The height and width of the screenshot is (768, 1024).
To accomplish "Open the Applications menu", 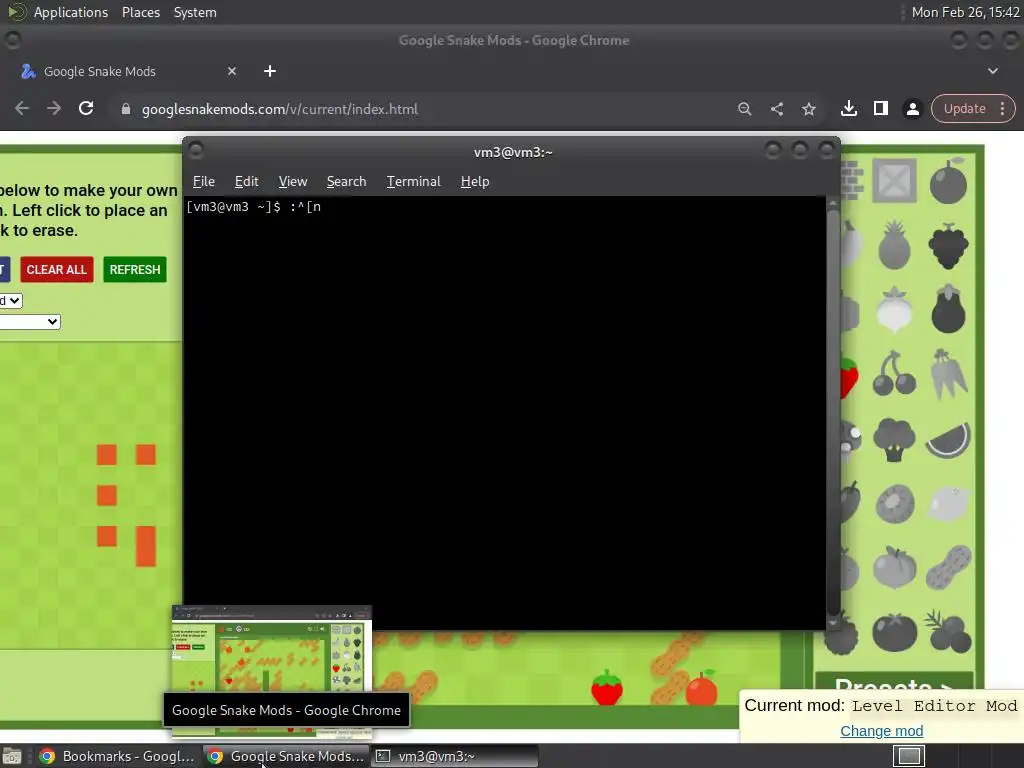I will pyautogui.click(x=71, y=12).
